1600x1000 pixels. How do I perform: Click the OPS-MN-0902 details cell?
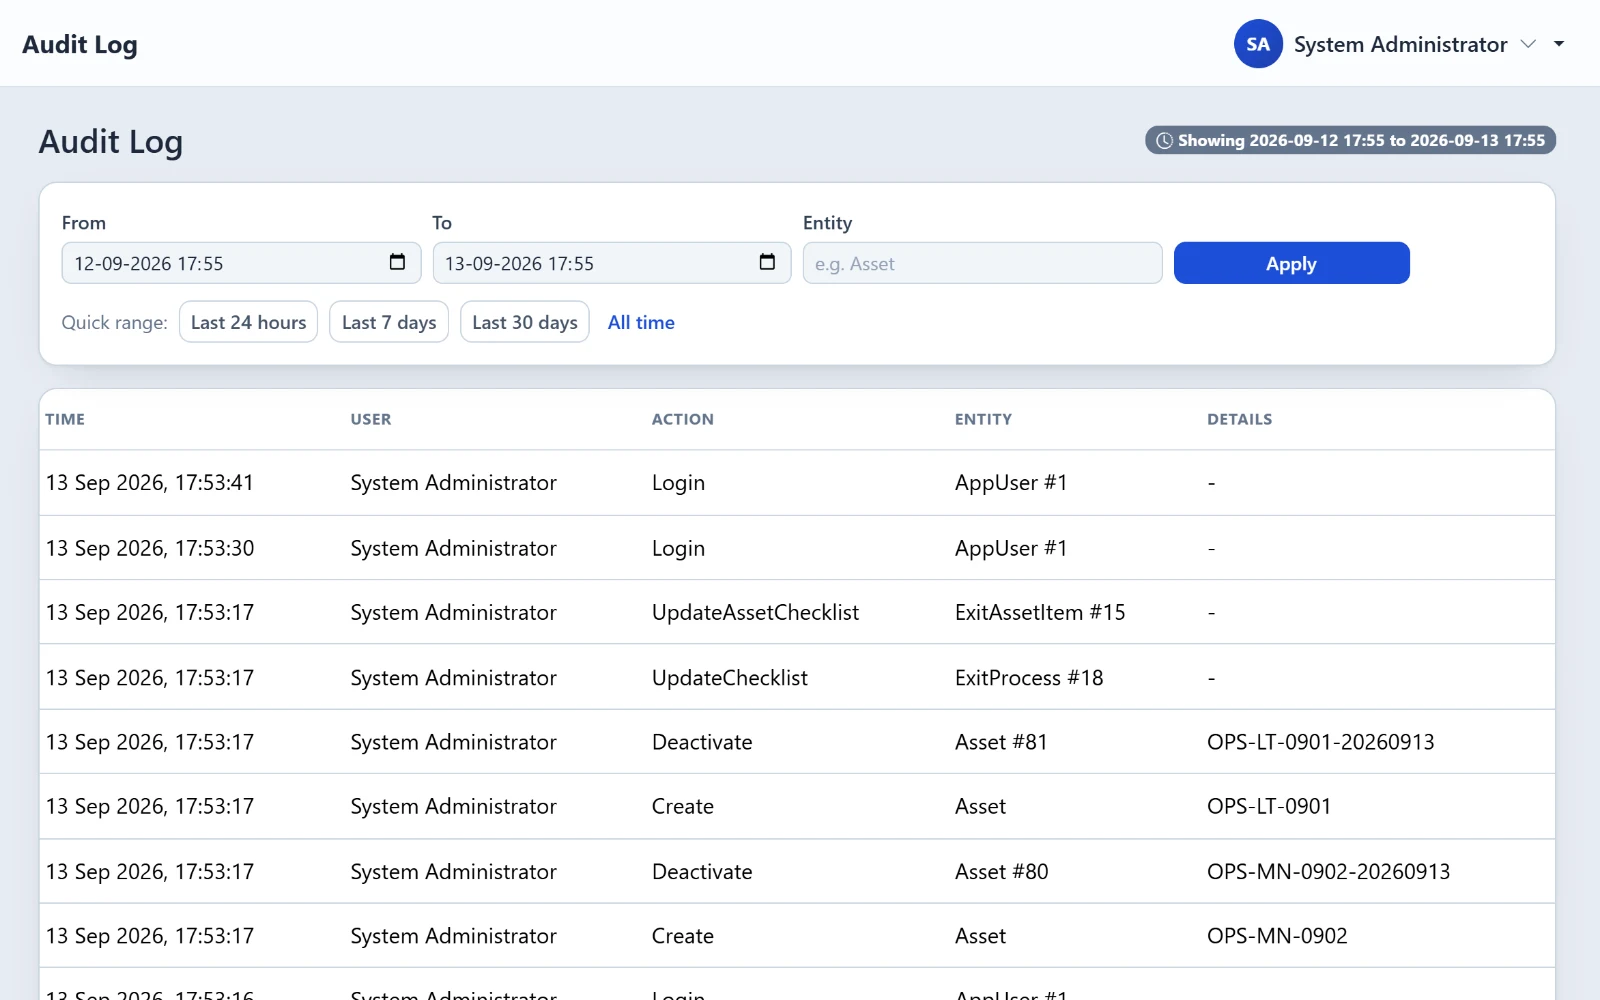click(1277, 936)
